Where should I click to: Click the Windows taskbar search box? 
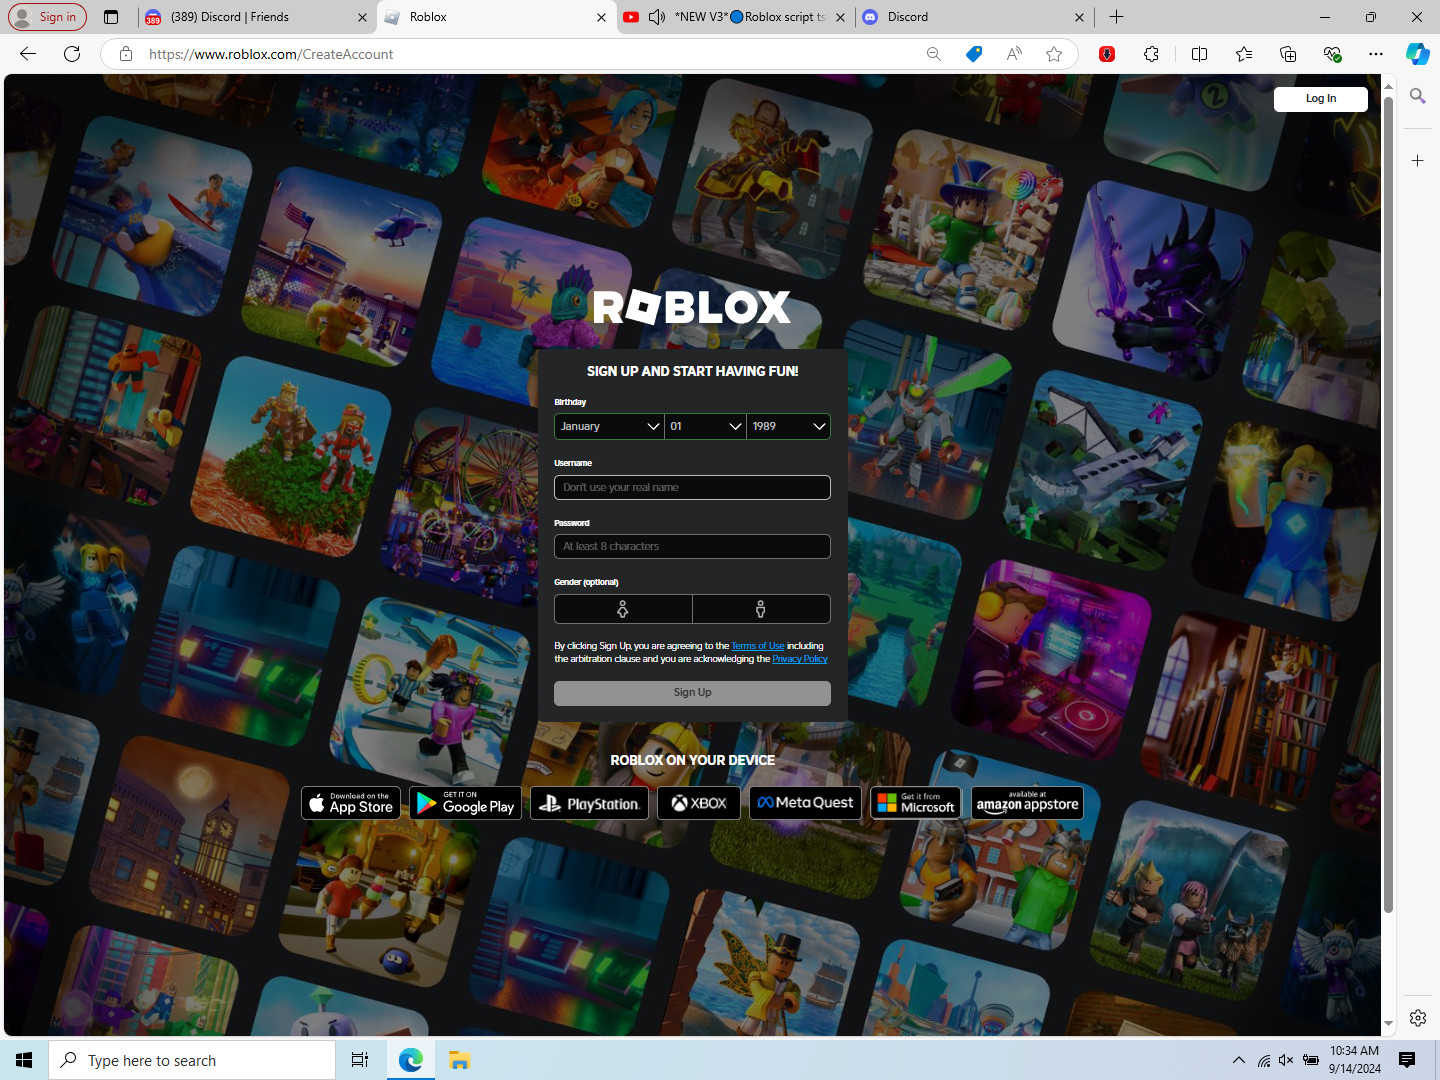192,1060
